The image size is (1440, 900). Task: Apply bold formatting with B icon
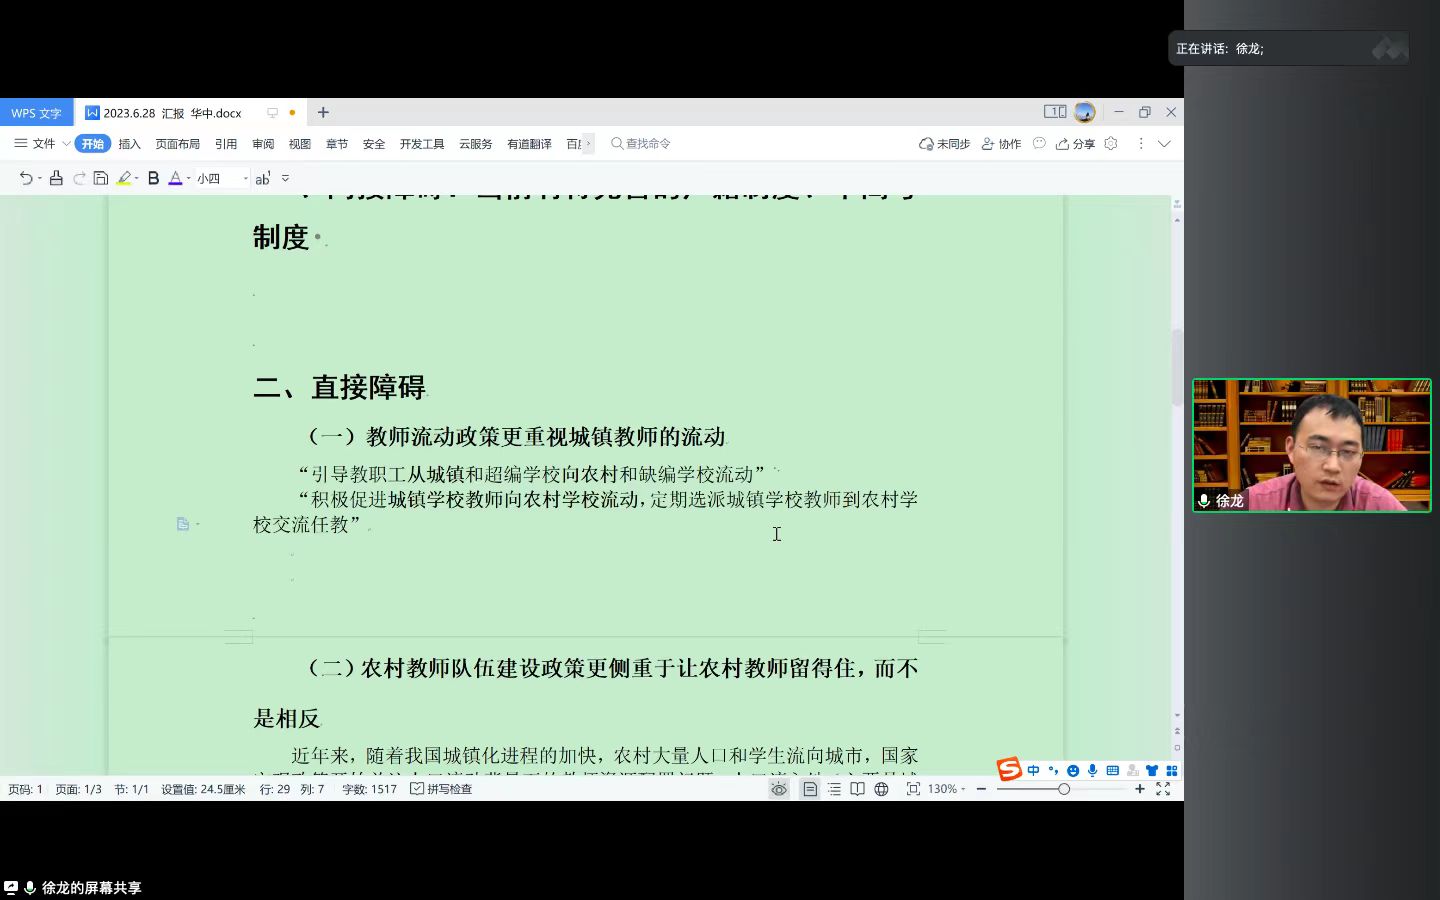[153, 178]
